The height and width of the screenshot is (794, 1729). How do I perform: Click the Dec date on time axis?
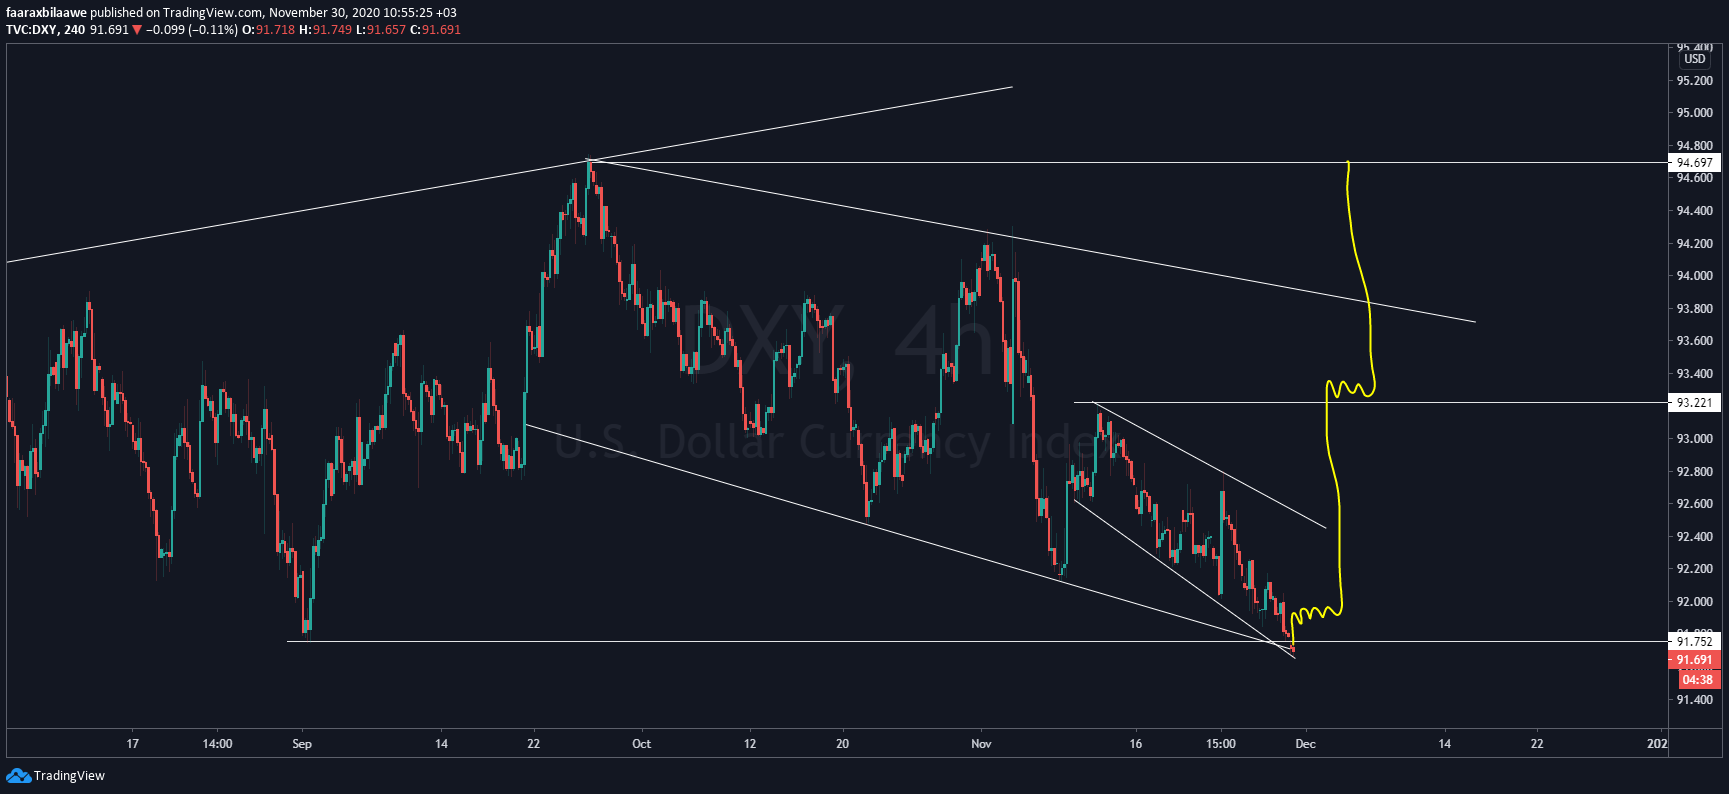(1305, 744)
